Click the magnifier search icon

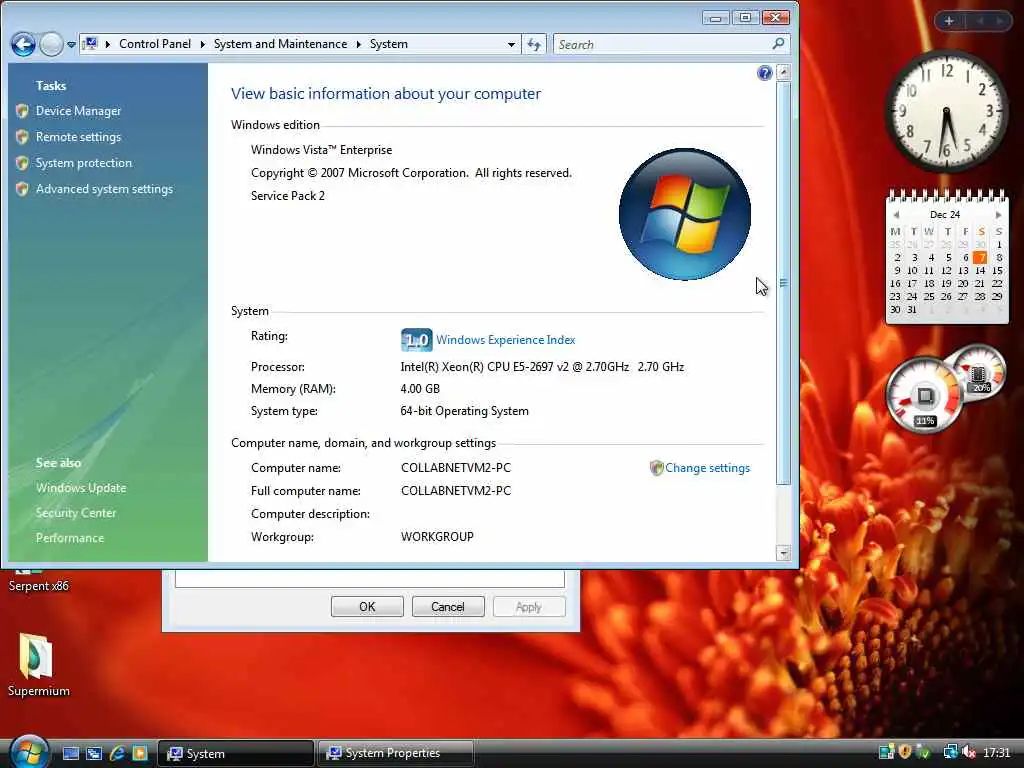click(778, 44)
